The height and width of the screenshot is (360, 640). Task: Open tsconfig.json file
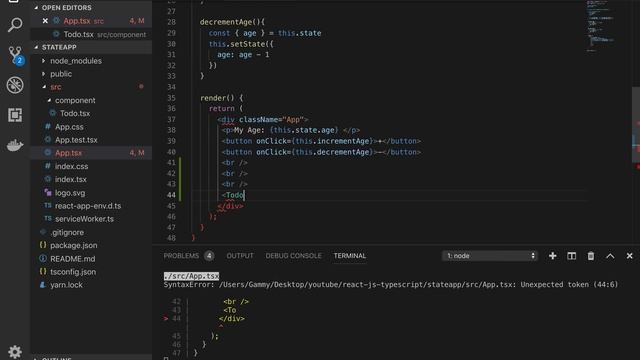tap(73, 272)
